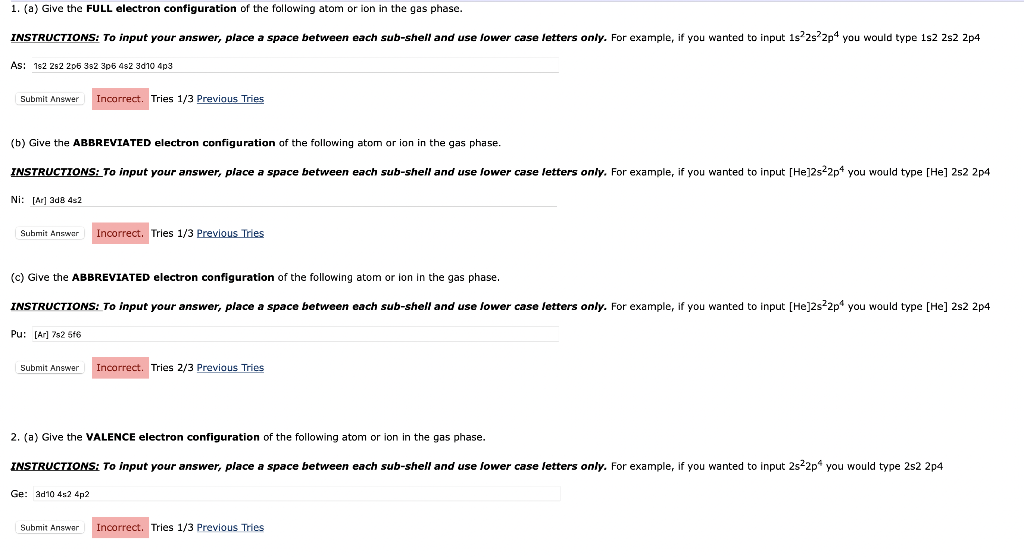1024x557 pixels.
Task: Submit Answer for the As question
Action: click(50, 99)
